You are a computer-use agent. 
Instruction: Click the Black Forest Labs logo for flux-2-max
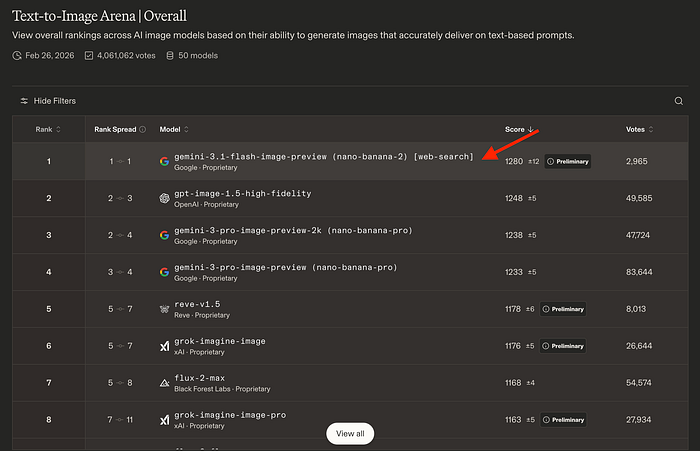(x=164, y=383)
